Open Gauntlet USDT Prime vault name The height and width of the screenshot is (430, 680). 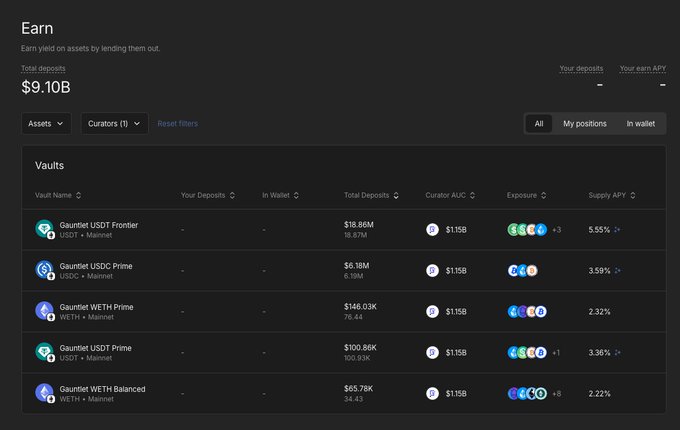click(x=96, y=347)
